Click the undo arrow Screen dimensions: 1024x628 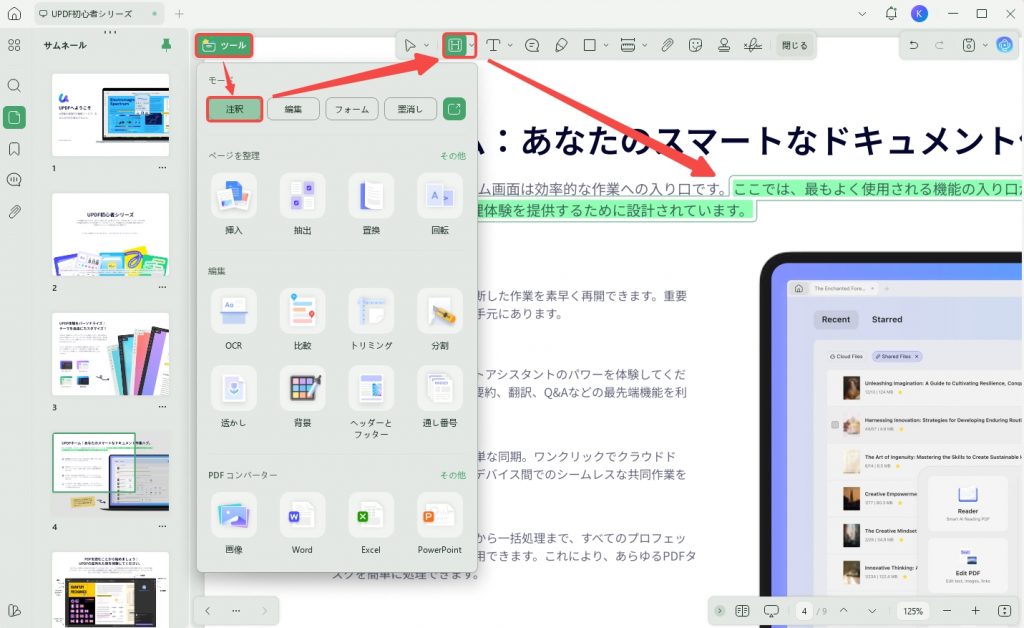click(x=914, y=45)
